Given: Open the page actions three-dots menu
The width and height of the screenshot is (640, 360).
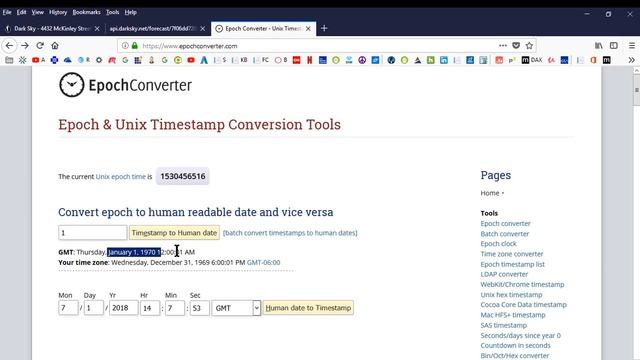Looking at the screenshot, I should (x=503, y=46).
